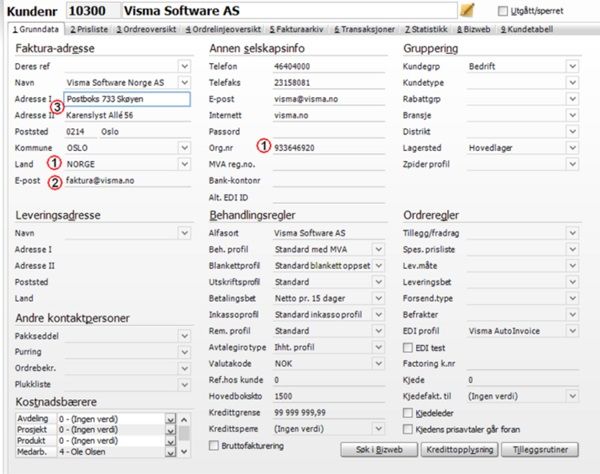Open the Fakturaarkiv tab

tap(296, 29)
